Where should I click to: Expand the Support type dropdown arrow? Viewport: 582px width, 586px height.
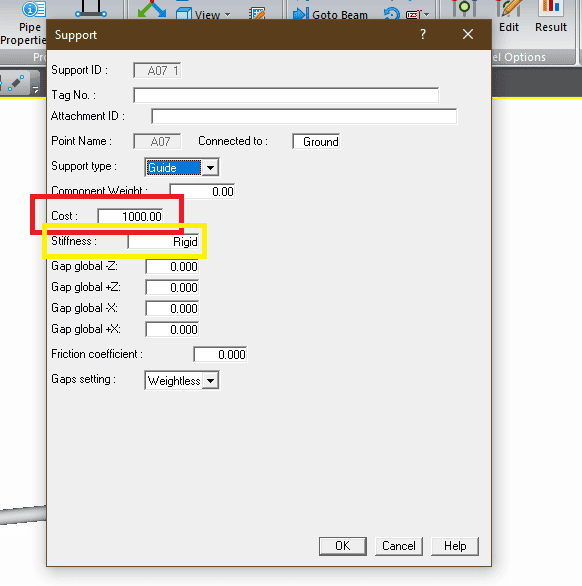click(x=210, y=167)
